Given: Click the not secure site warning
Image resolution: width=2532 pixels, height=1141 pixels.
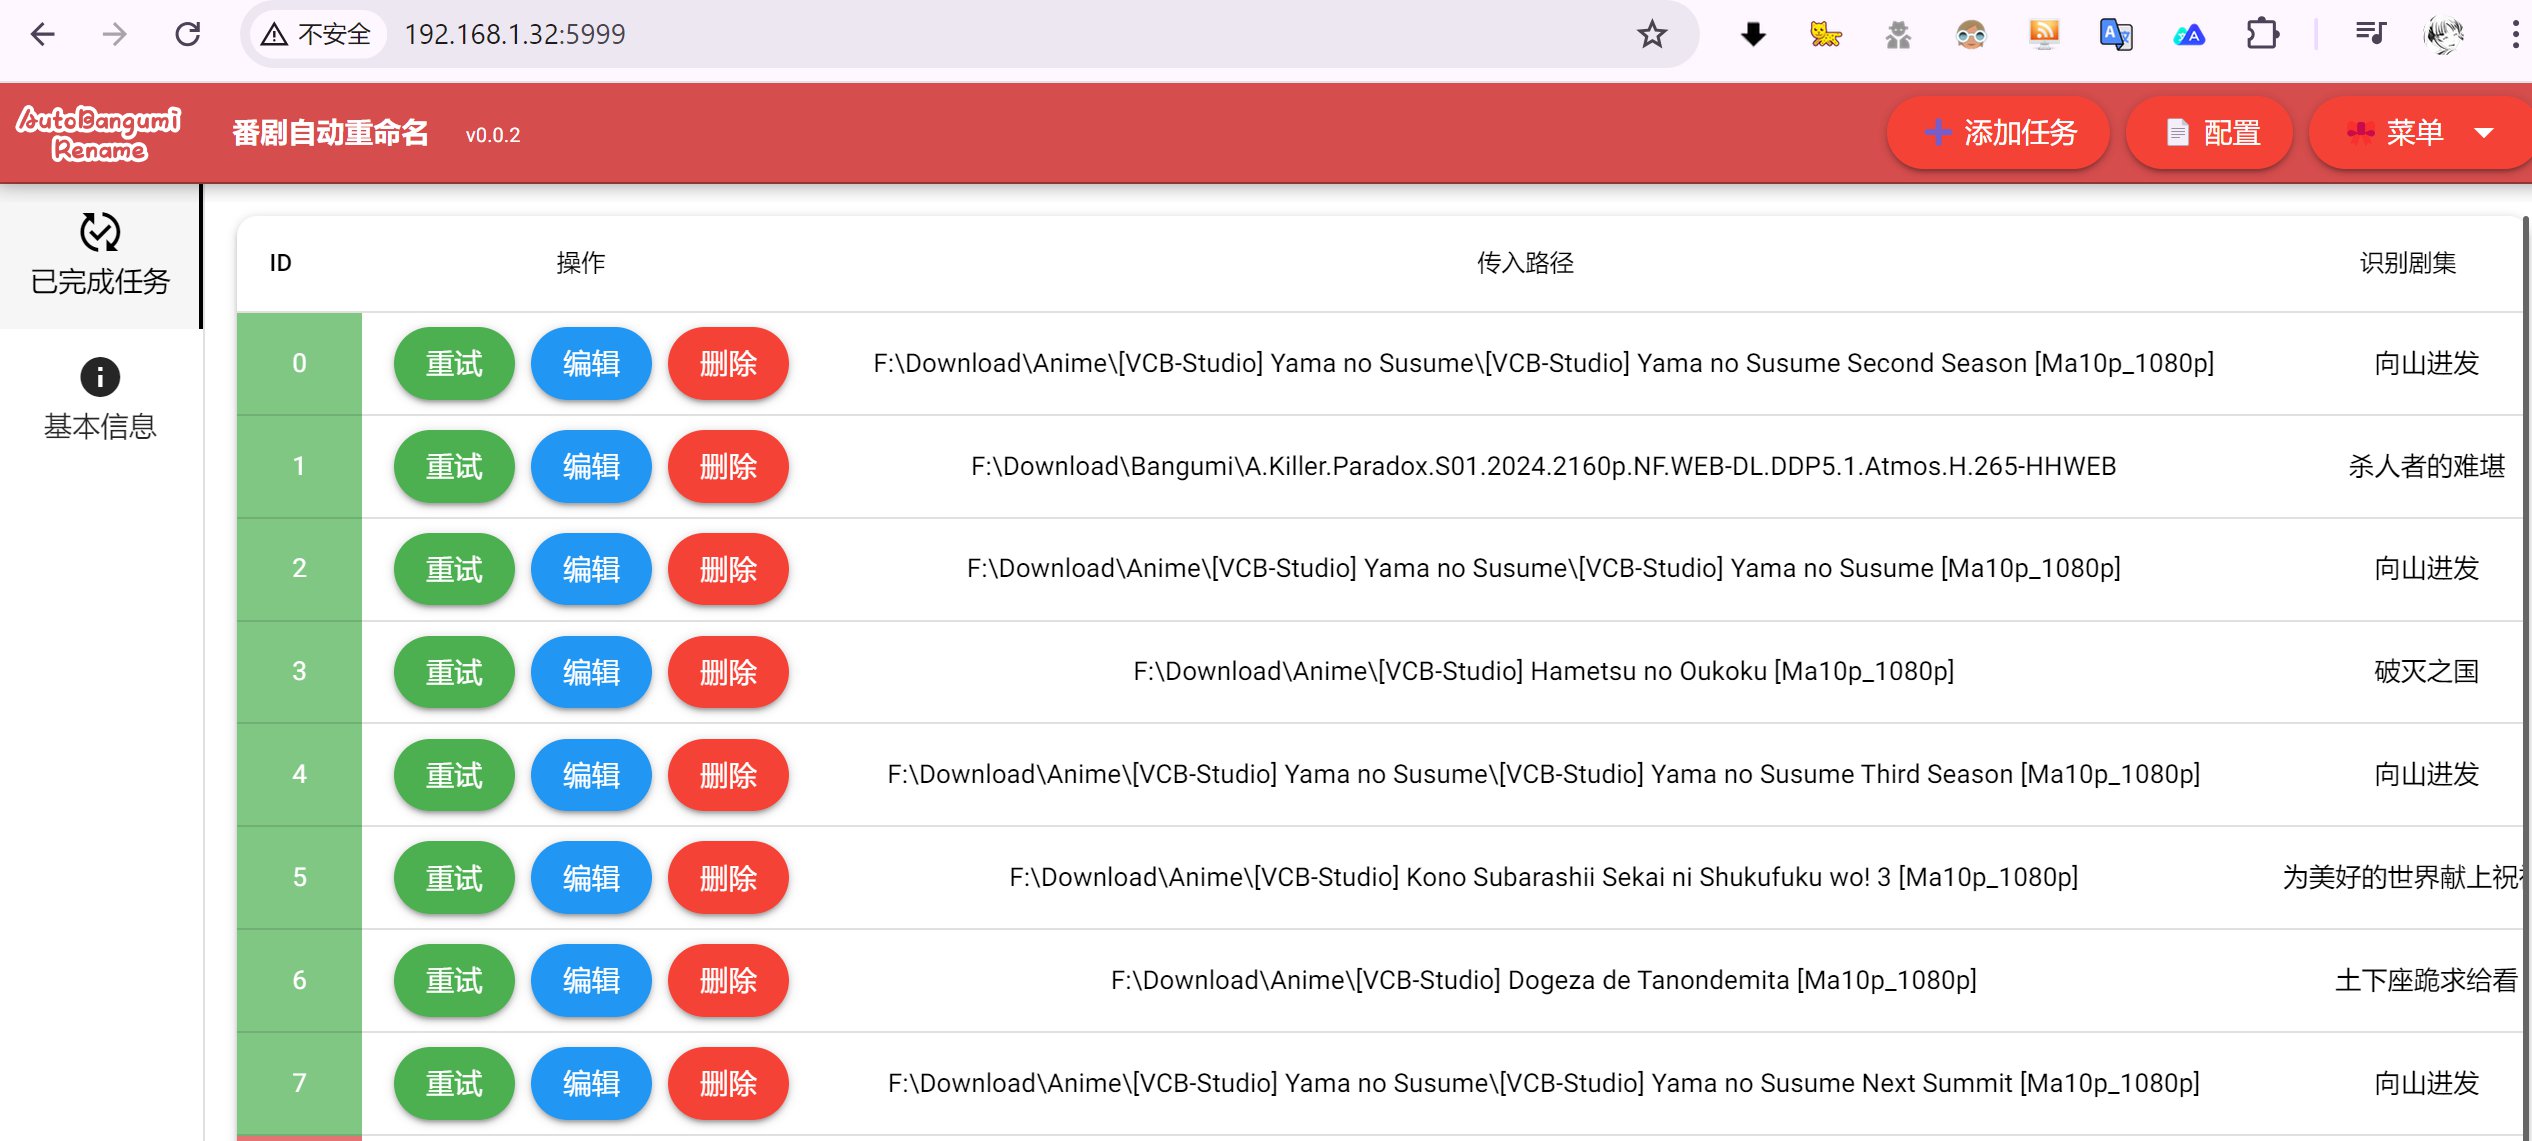Looking at the screenshot, I should coord(317,34).
